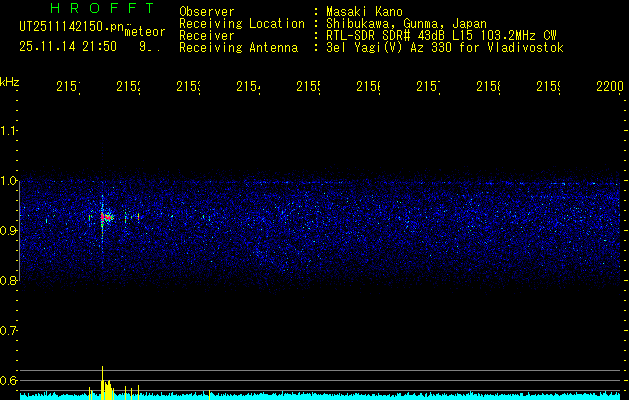
Task: Select the 3el Yagi(V) Az 330 antenna text
Action: [x=445, y=48]
